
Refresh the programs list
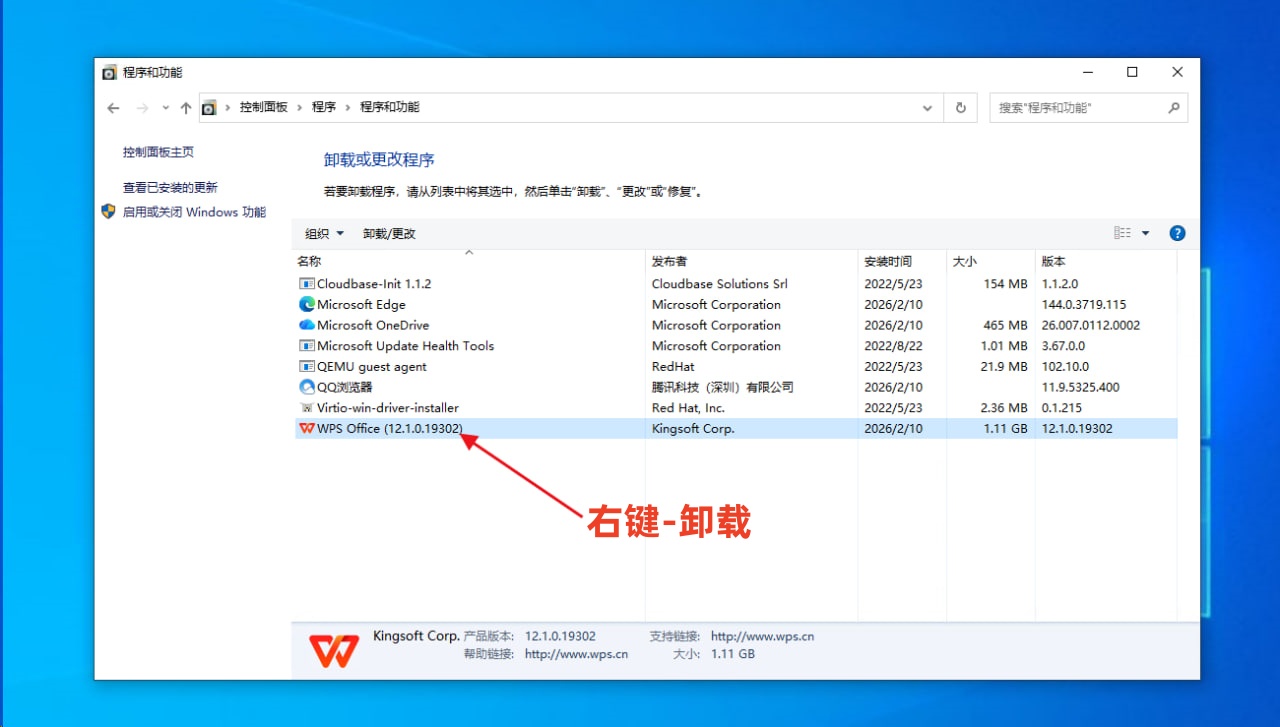[x=961, y=108]
